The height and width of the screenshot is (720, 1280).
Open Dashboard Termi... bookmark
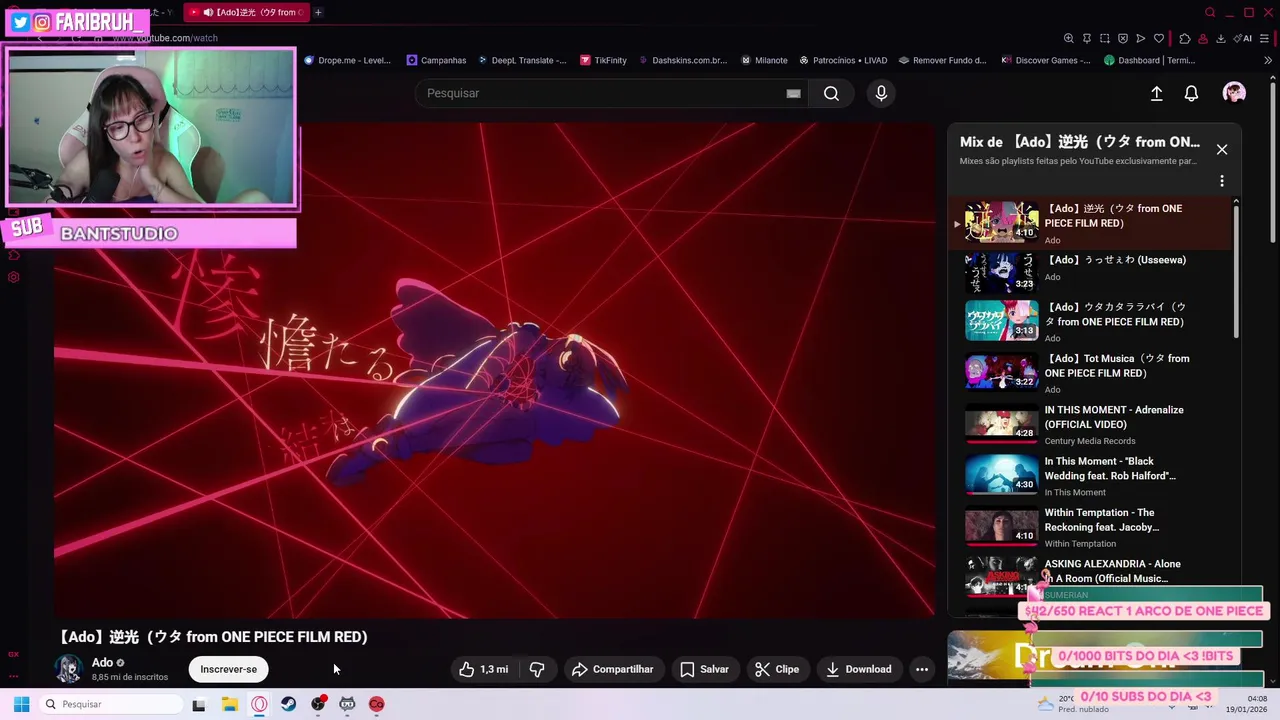(x=1149, y=60)
